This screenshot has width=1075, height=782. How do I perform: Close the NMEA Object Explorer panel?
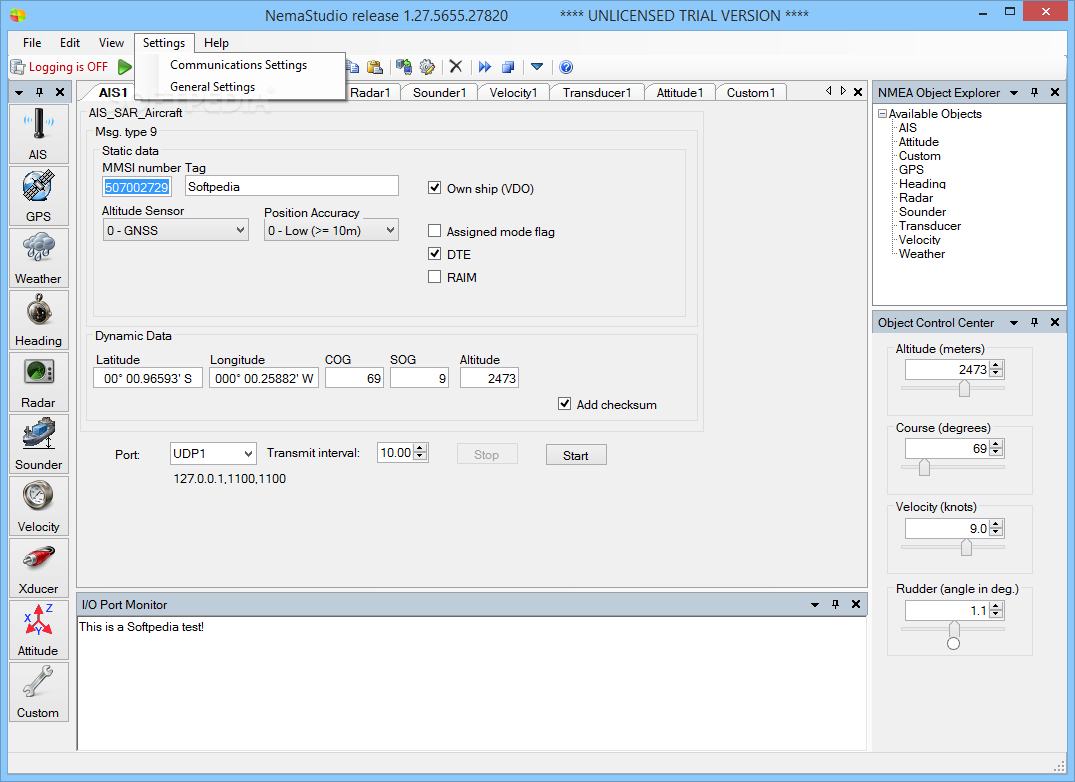tap(1055, 92)
